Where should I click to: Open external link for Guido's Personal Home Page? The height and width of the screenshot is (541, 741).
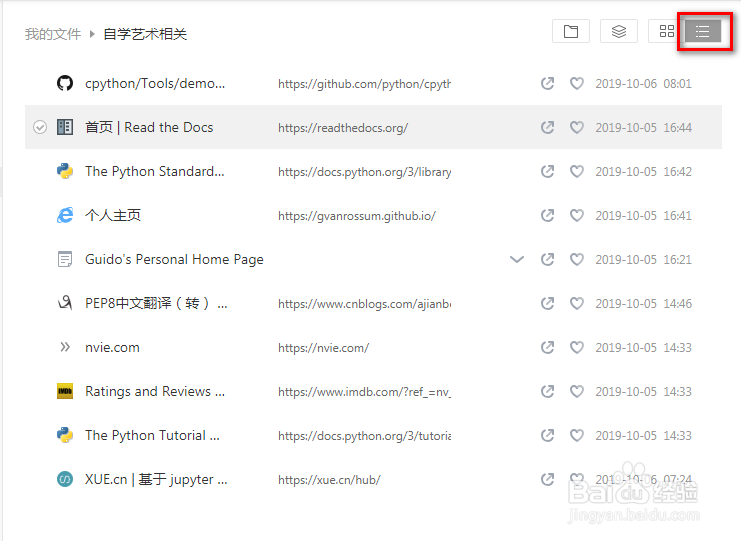point(547,259)
